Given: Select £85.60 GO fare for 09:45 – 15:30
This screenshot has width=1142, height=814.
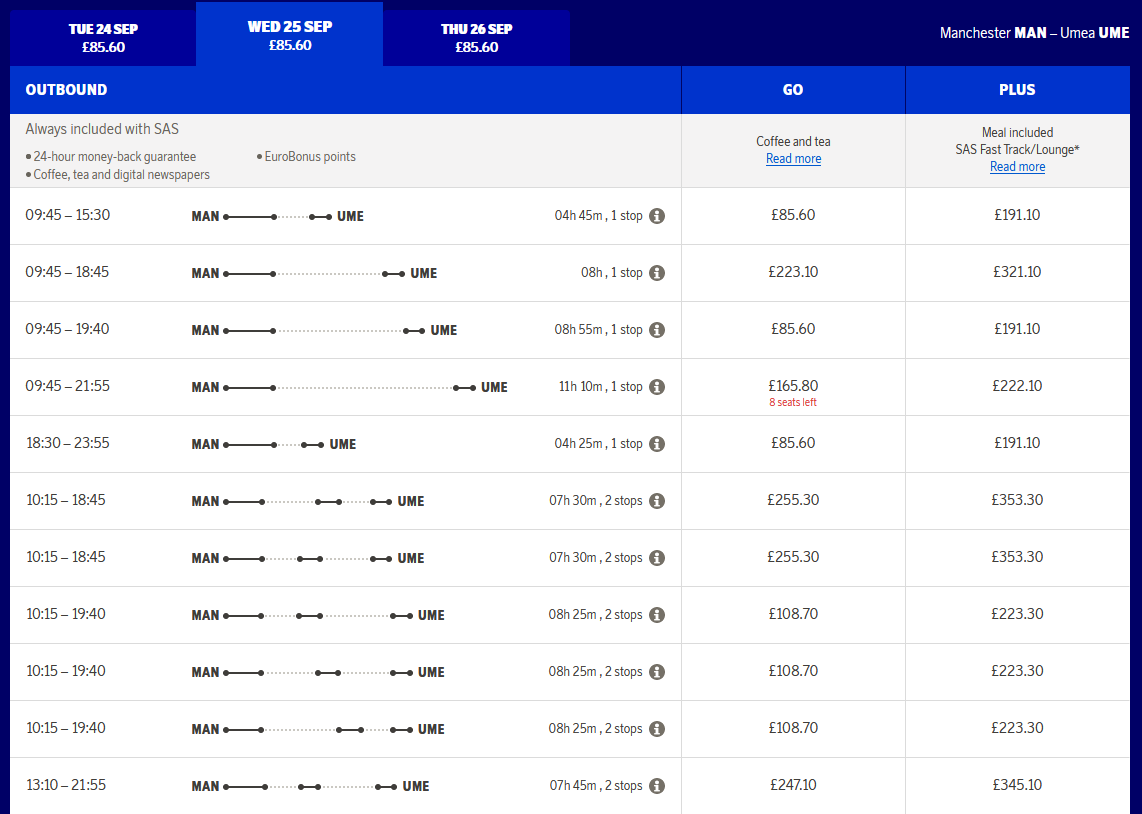Looking at the screenshot, I should coord(793,216).
